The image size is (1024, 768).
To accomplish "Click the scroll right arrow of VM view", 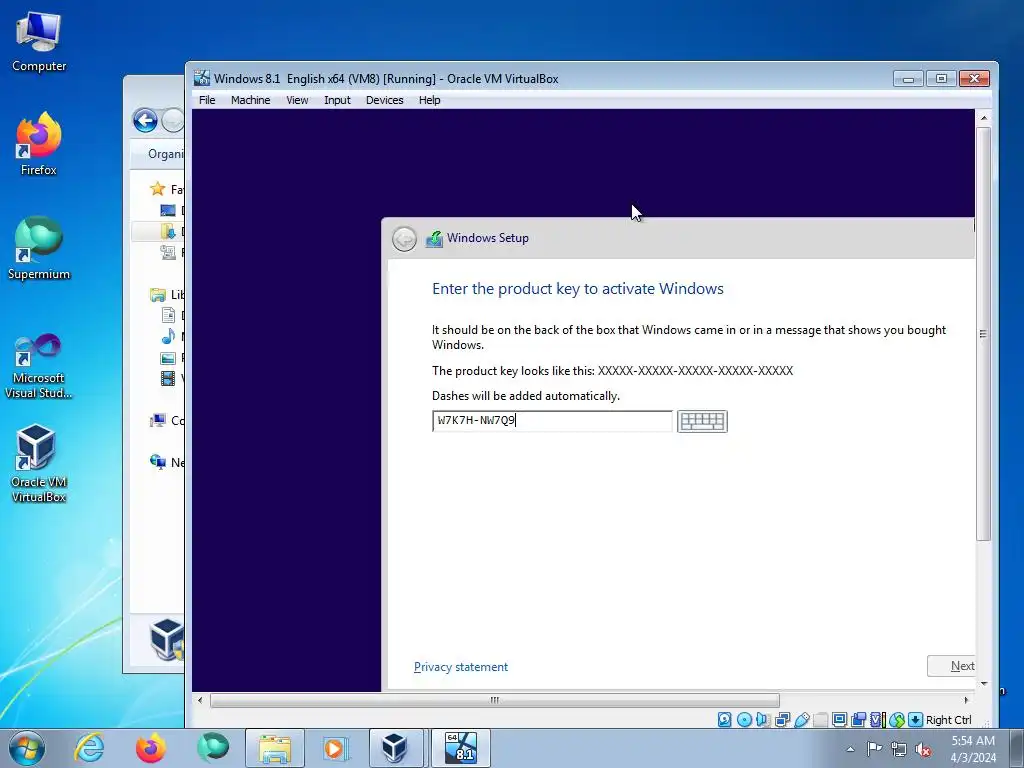I will click(x=967, y=700).
